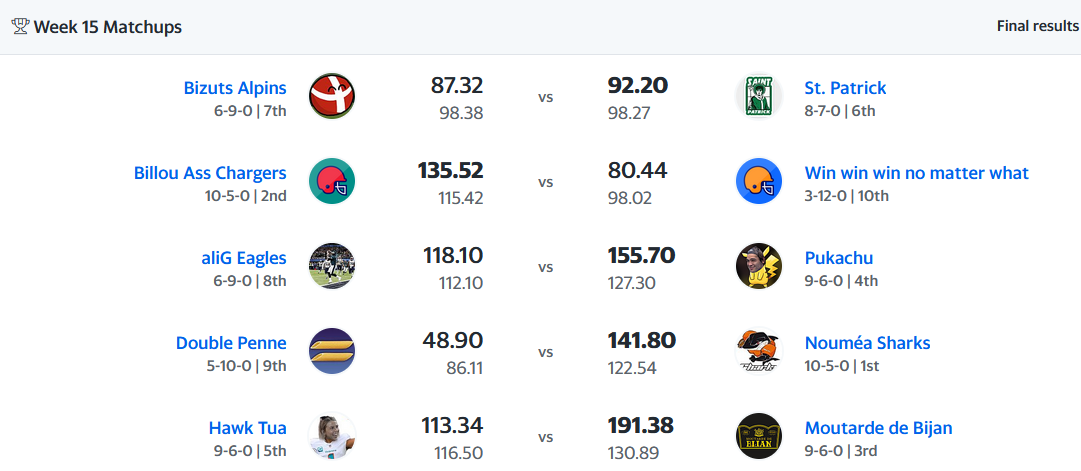The height and width of the screenshot is (471, 1081).
Task: Click the Bizuts Alpins red team logo
Action: pos(332,96)
